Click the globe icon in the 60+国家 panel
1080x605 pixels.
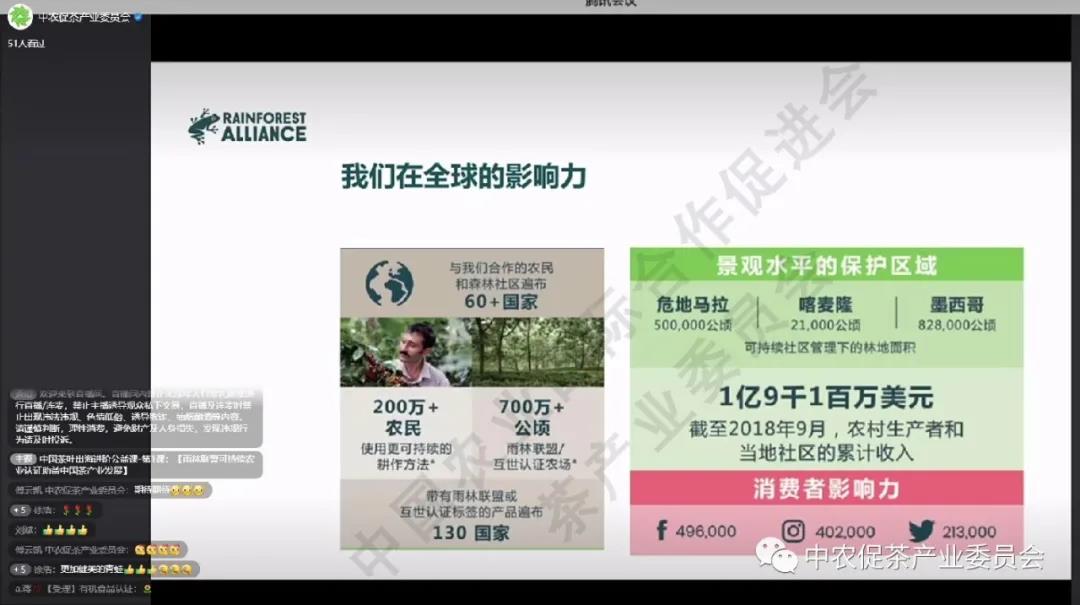point(389,283)
